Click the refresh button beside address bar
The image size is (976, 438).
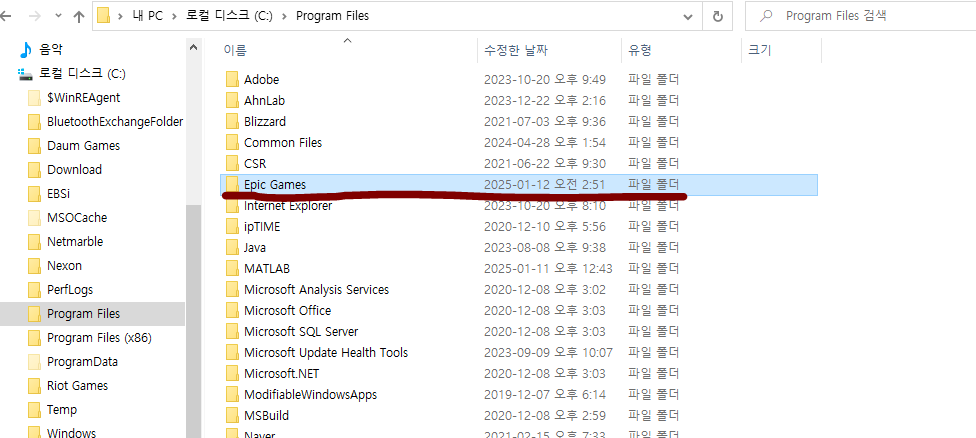point(718,17)
